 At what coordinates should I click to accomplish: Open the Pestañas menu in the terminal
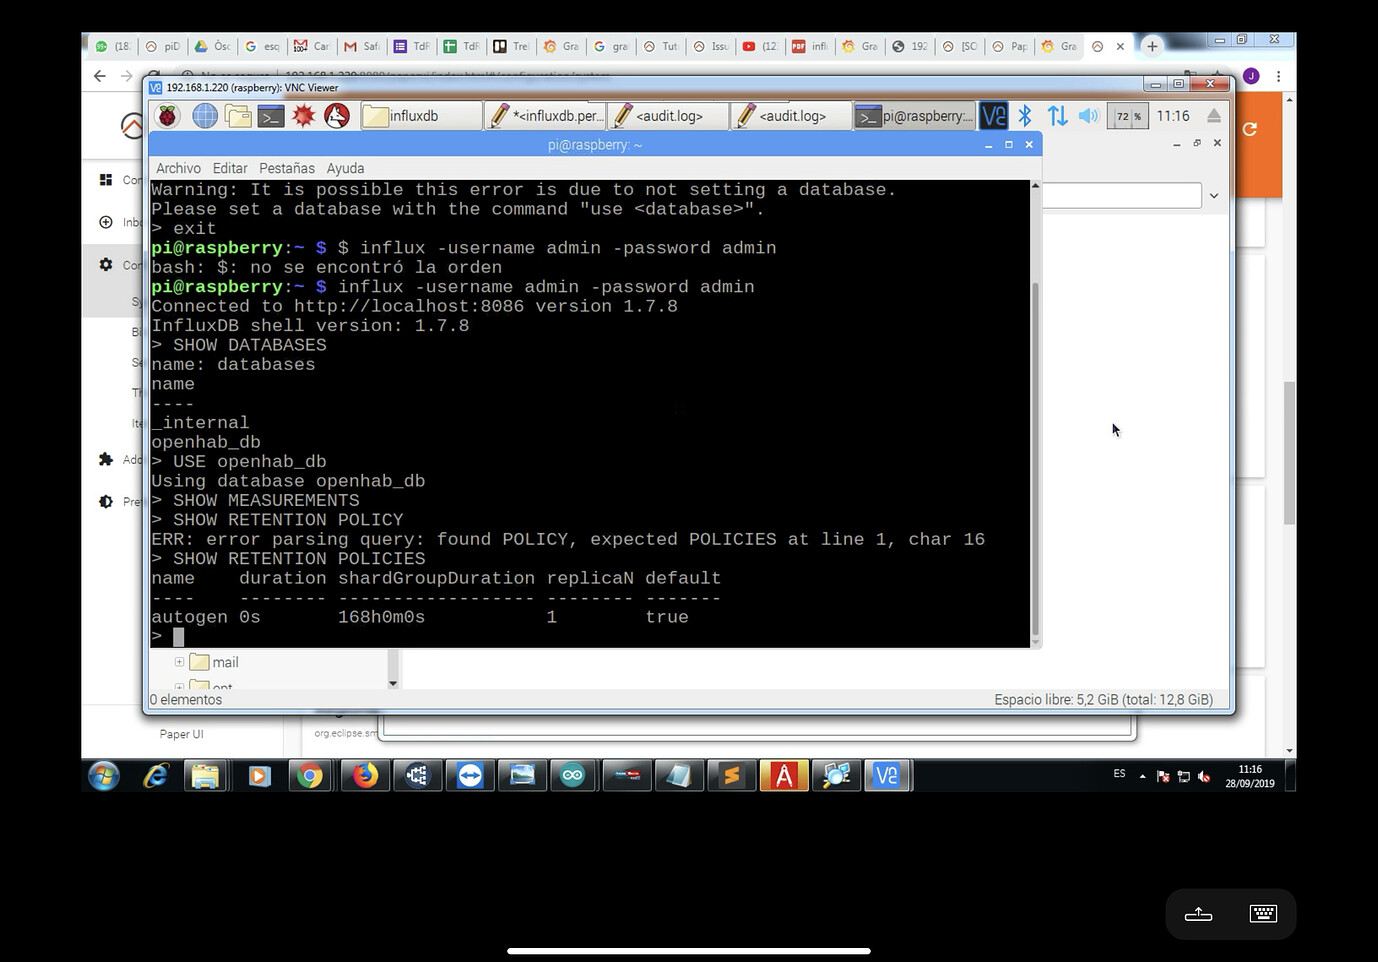pos(286,168)
